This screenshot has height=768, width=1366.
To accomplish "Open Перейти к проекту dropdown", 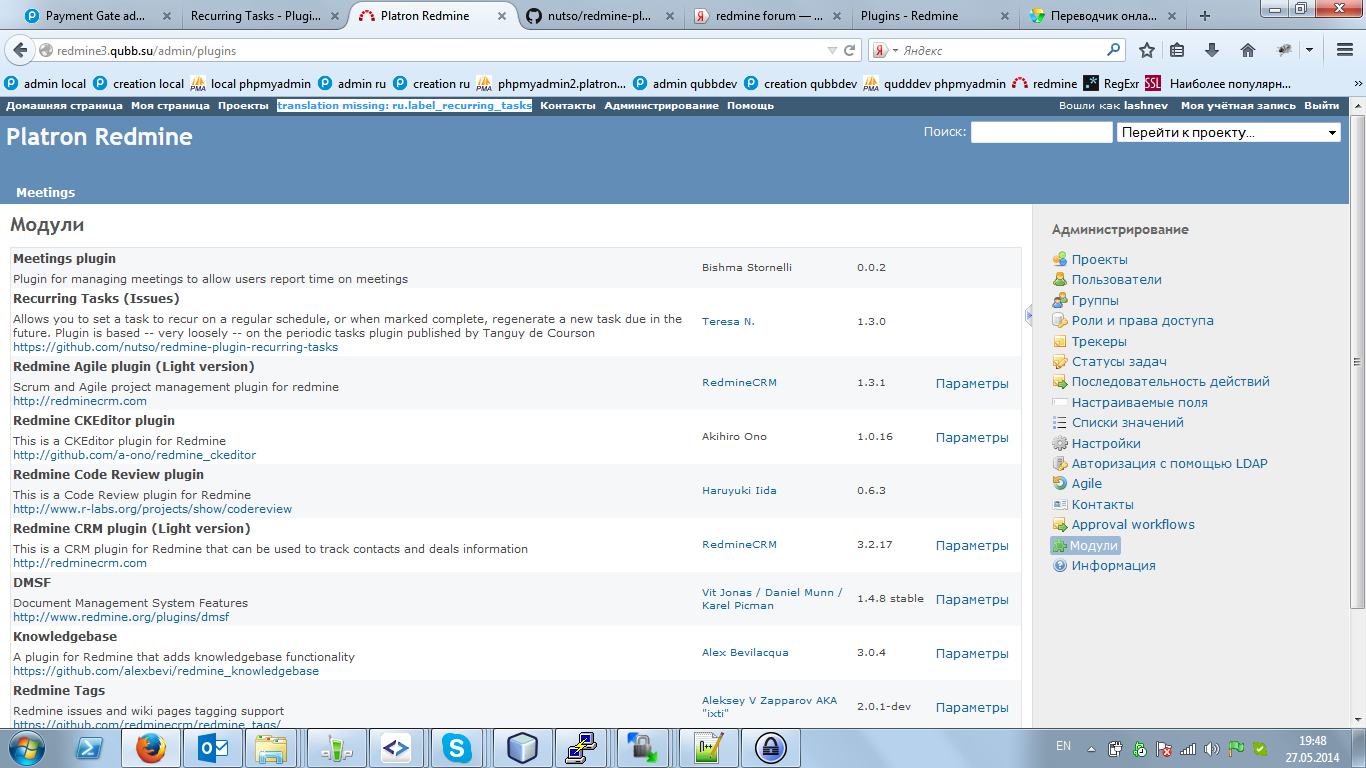I will pyautogui.click(x=1229, y=133).
